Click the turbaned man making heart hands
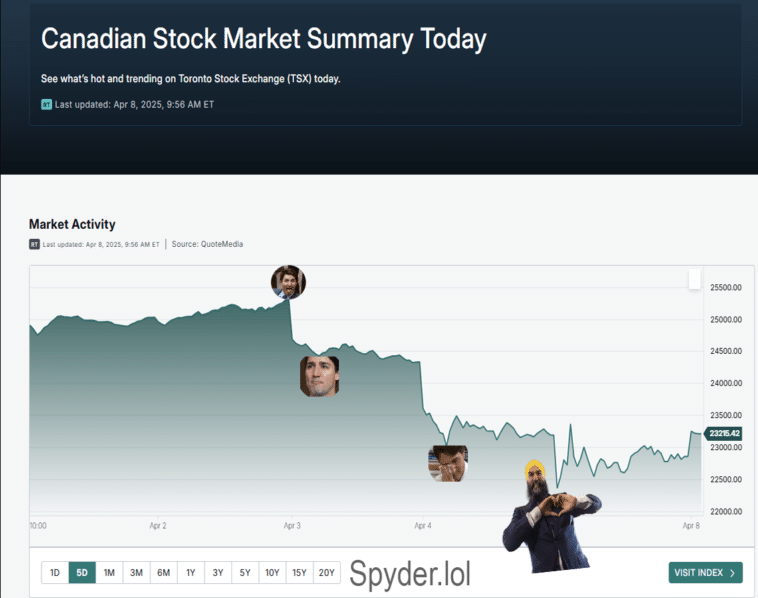 tap(544, 518)
